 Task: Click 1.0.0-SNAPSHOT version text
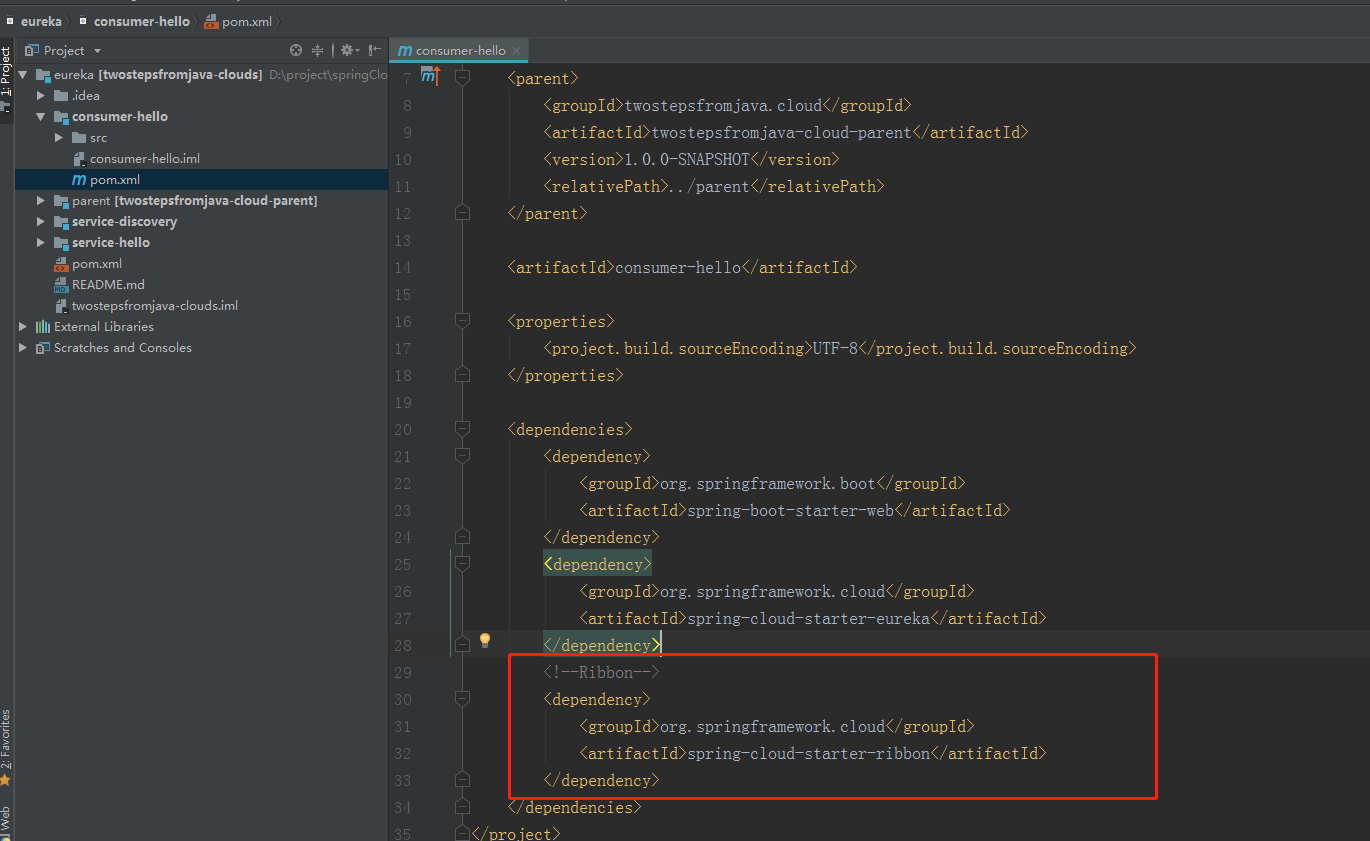tap(686, 159)
